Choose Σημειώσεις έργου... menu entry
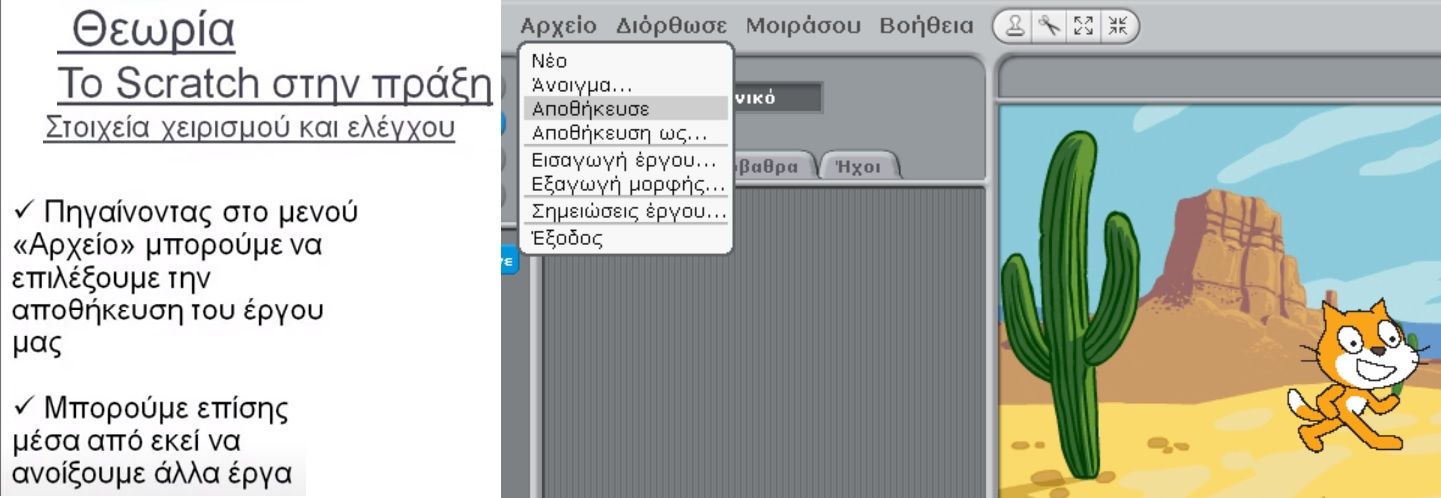Screen dimensions: 1441x498 click(x=627, y=211)
